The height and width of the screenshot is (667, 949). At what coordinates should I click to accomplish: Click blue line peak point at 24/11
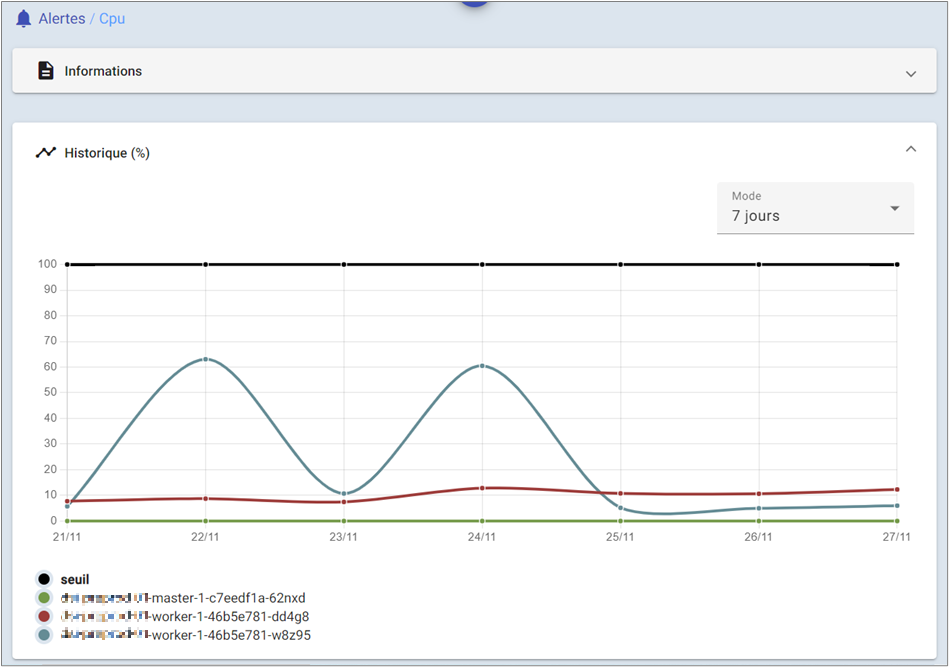point(482,366)
